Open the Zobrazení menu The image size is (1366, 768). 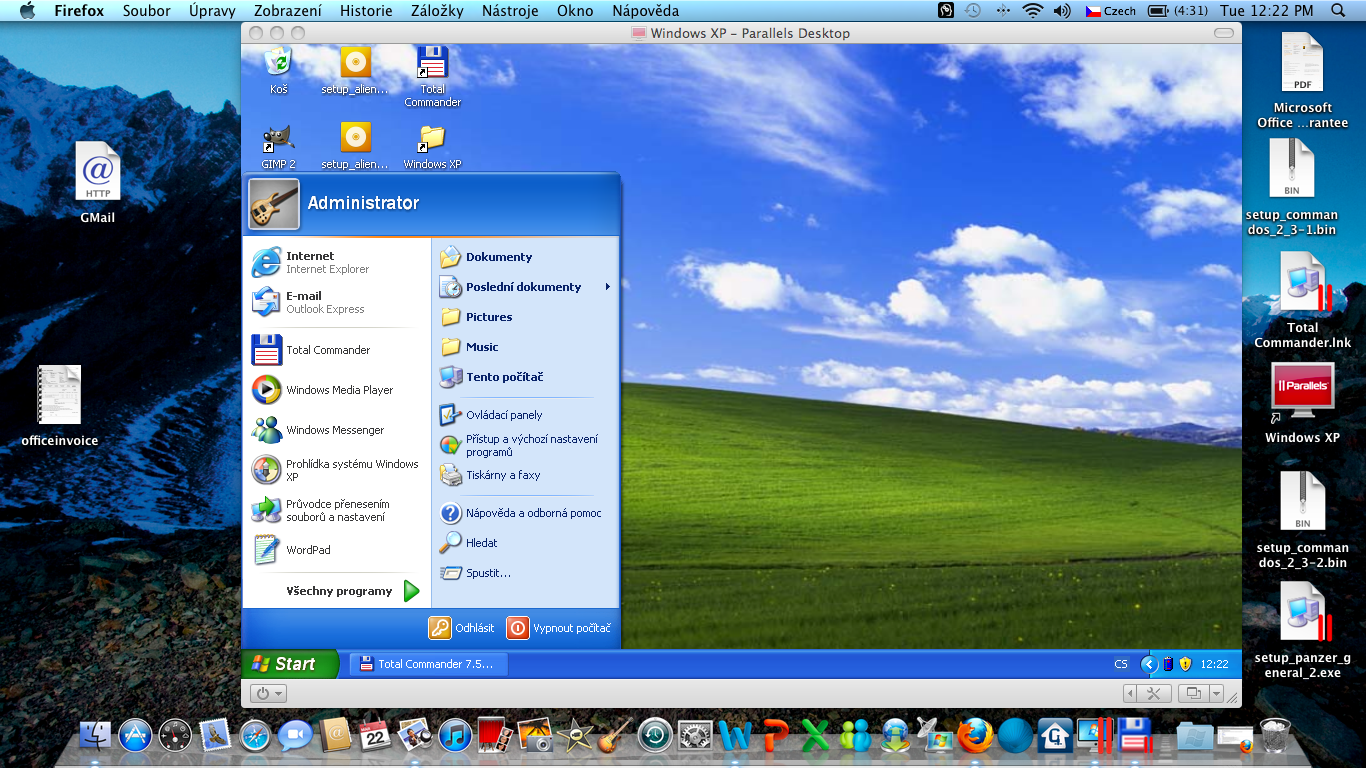coord(288,11)
